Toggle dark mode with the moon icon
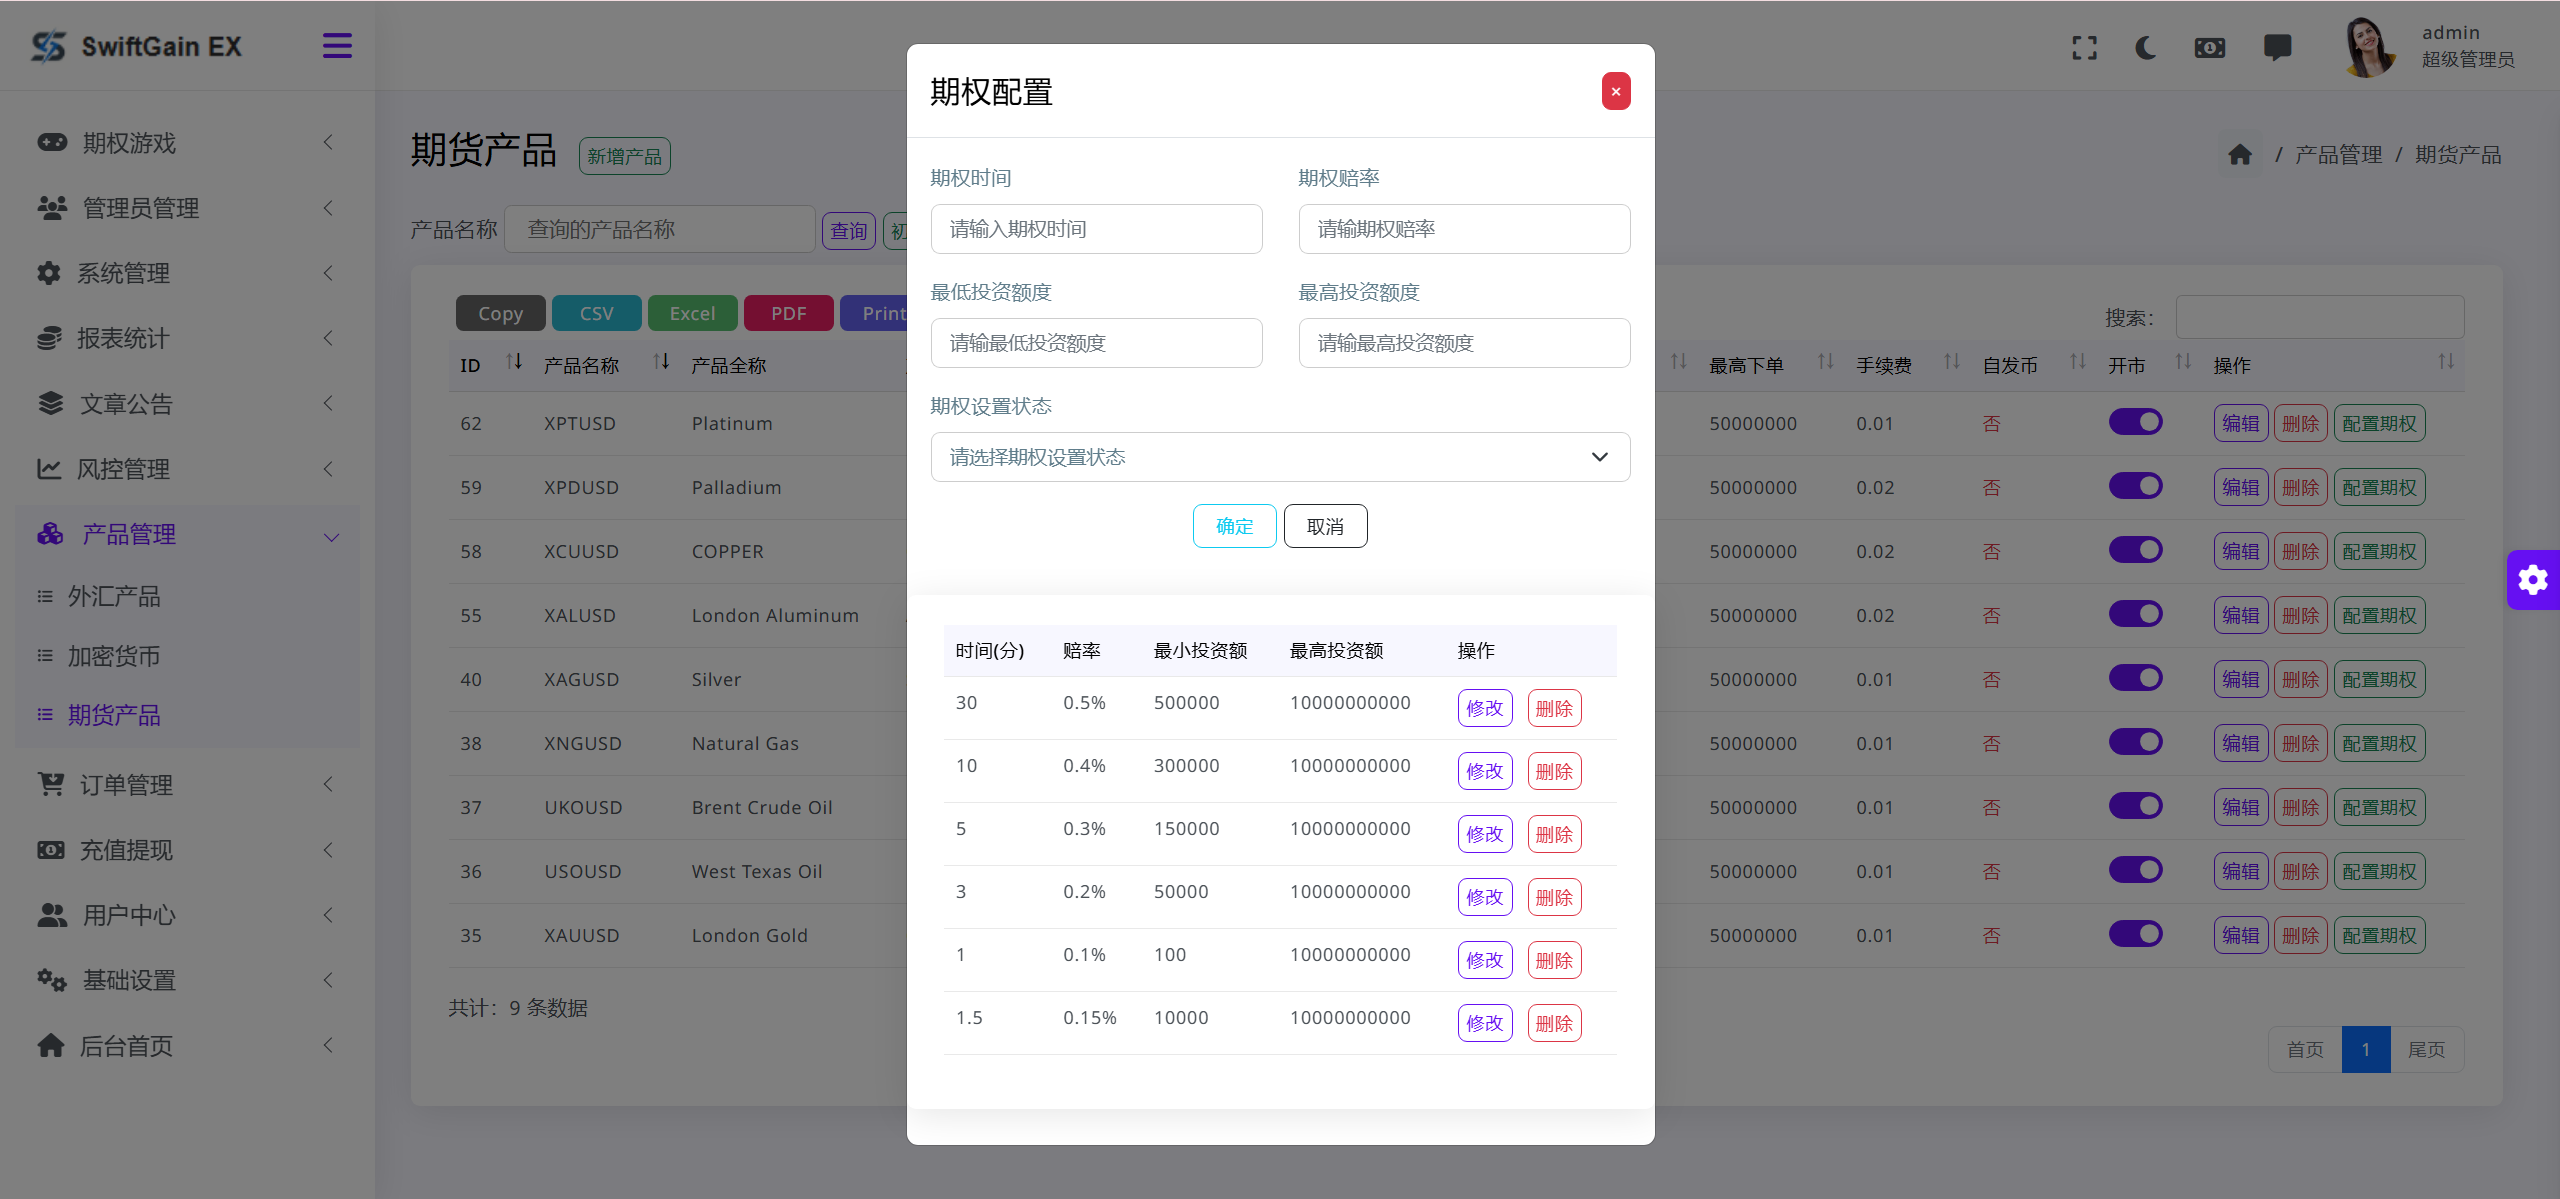Screen dimensions: 2560x1199 point(2146,47)
